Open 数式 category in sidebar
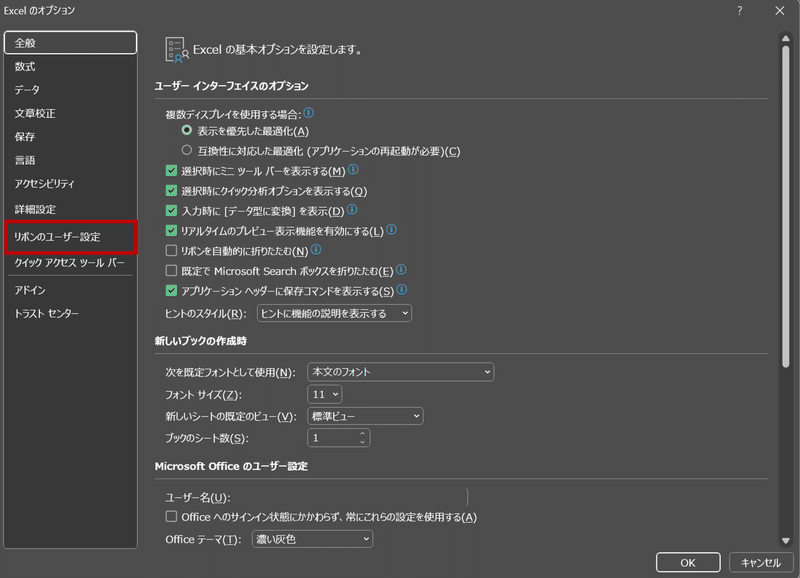Image resolution: width=800 pixels, height=578 pixels. (70, 66)
